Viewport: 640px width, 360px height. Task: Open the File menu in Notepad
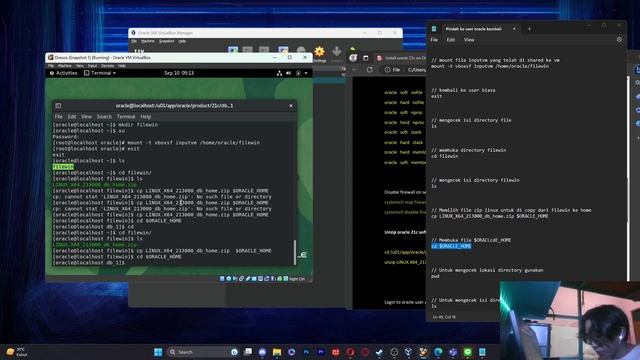434,40
